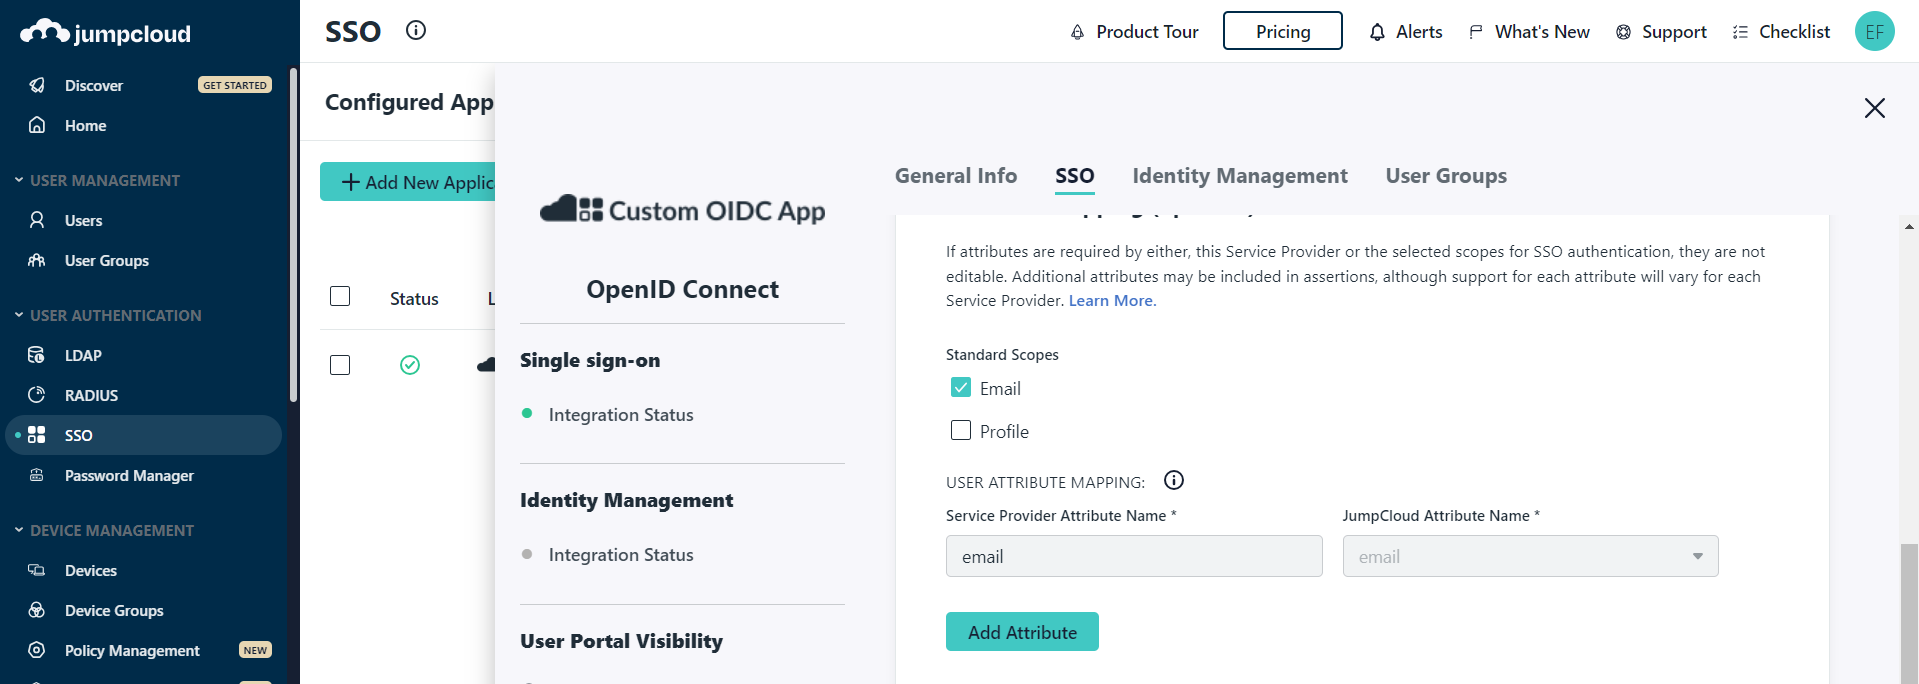Click the Add Attribute button
The image size is (1919, 684).
point(1021,632)
